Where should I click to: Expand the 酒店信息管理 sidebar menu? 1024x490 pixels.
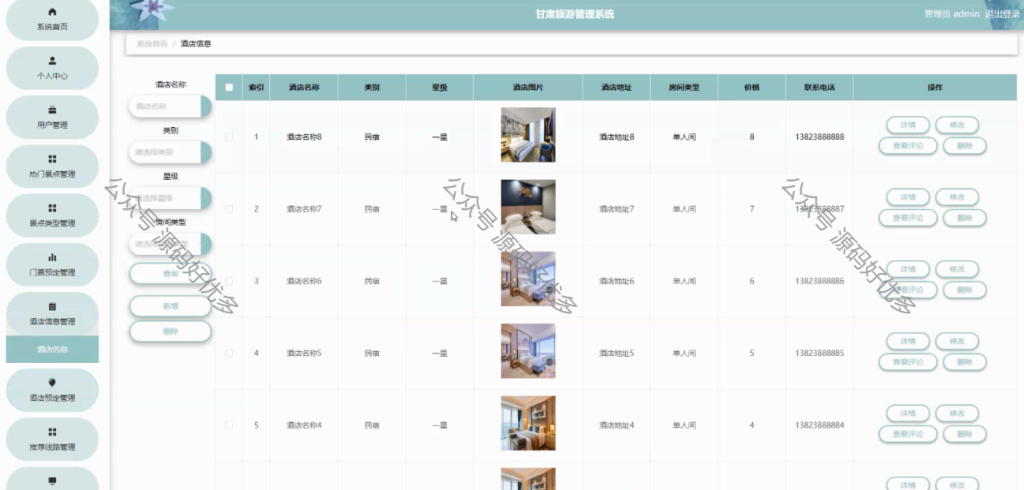click(52, 313)
